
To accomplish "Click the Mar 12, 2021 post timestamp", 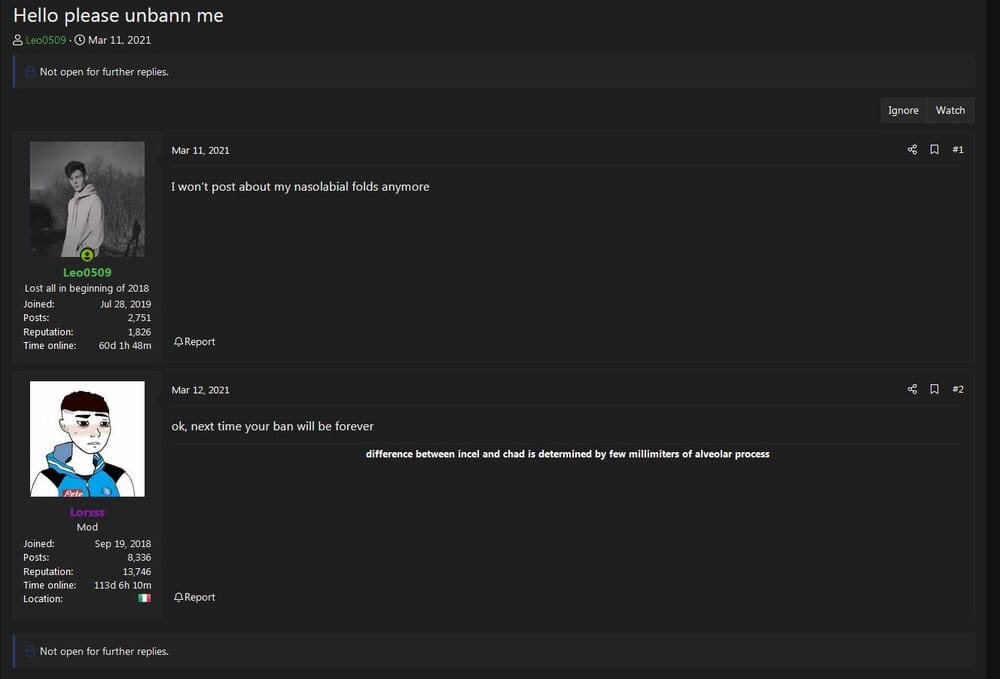I will coord(200,390).
